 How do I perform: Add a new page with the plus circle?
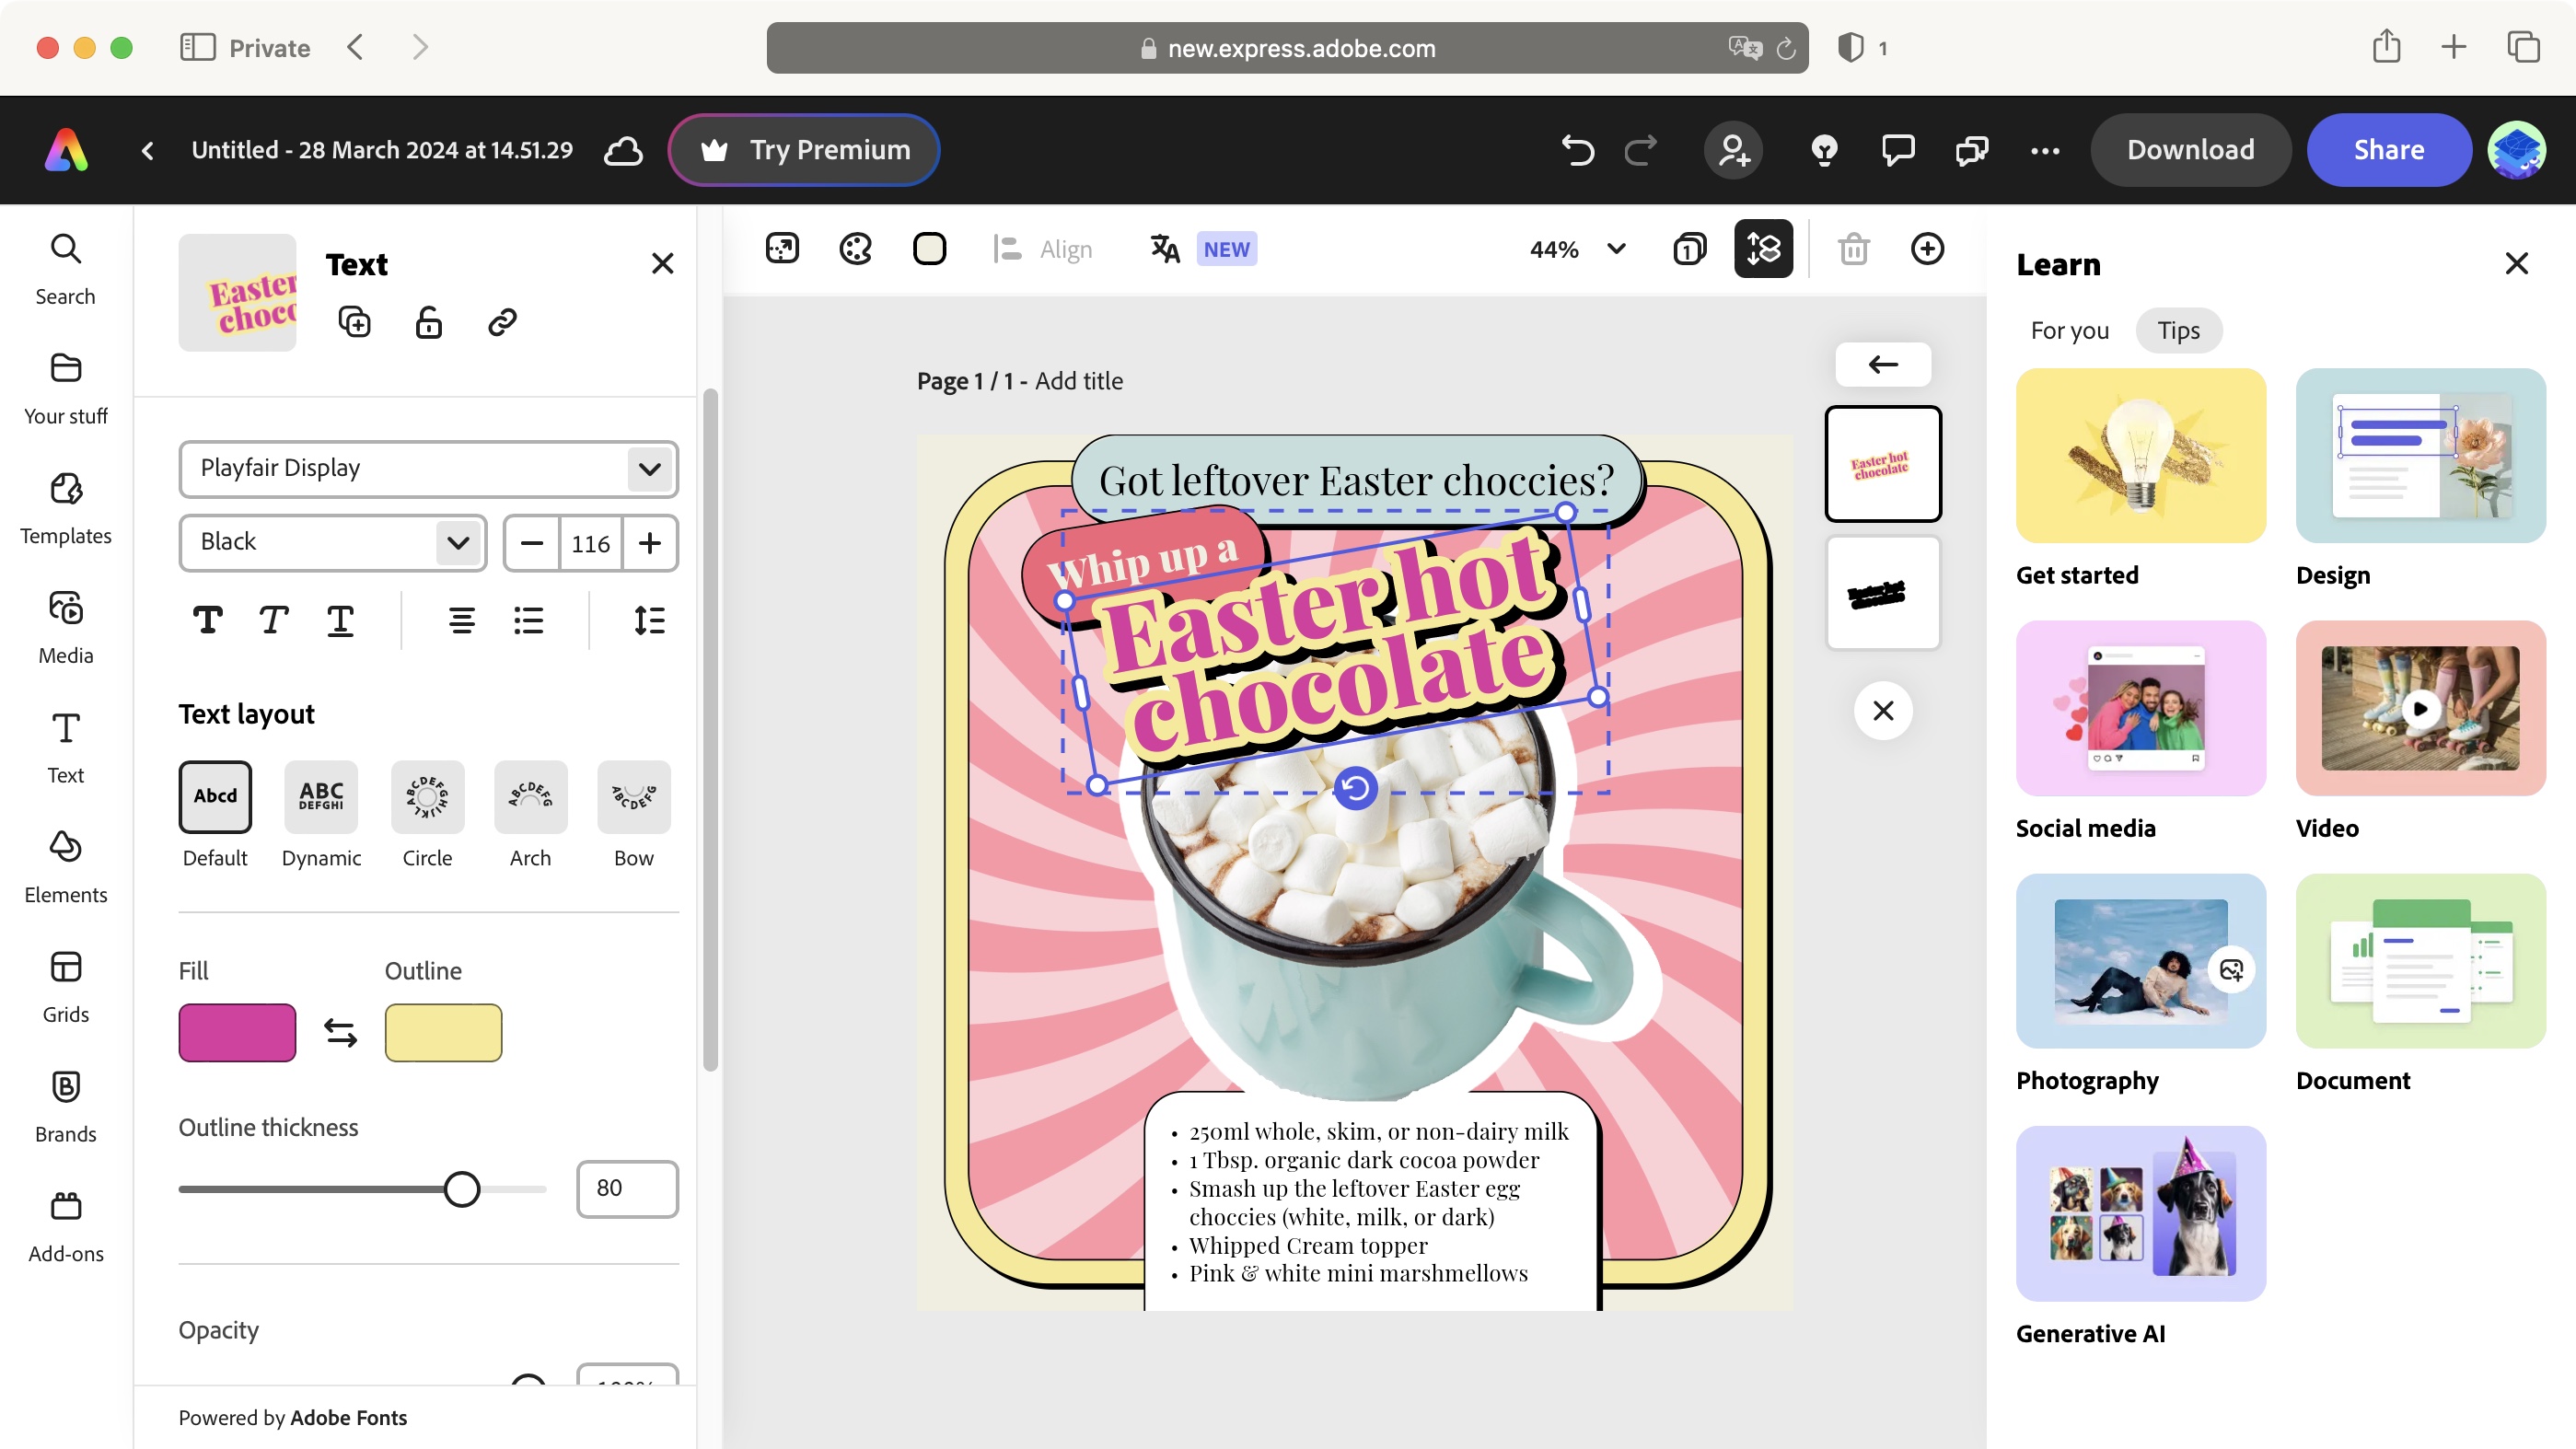(x=1927, y=248)
